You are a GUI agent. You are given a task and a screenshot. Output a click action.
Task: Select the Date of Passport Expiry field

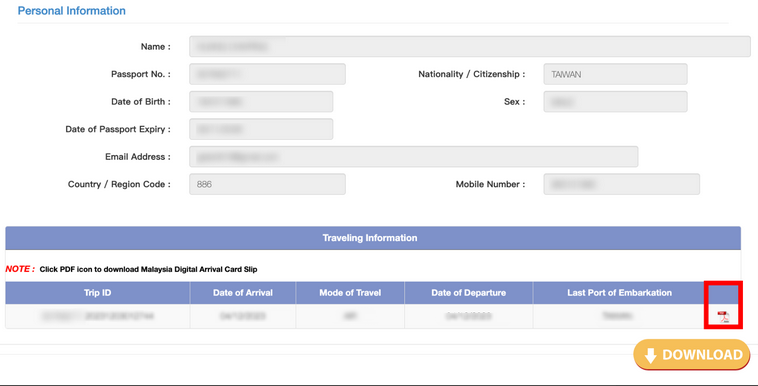pyautogui.click(x=261, y=129)
